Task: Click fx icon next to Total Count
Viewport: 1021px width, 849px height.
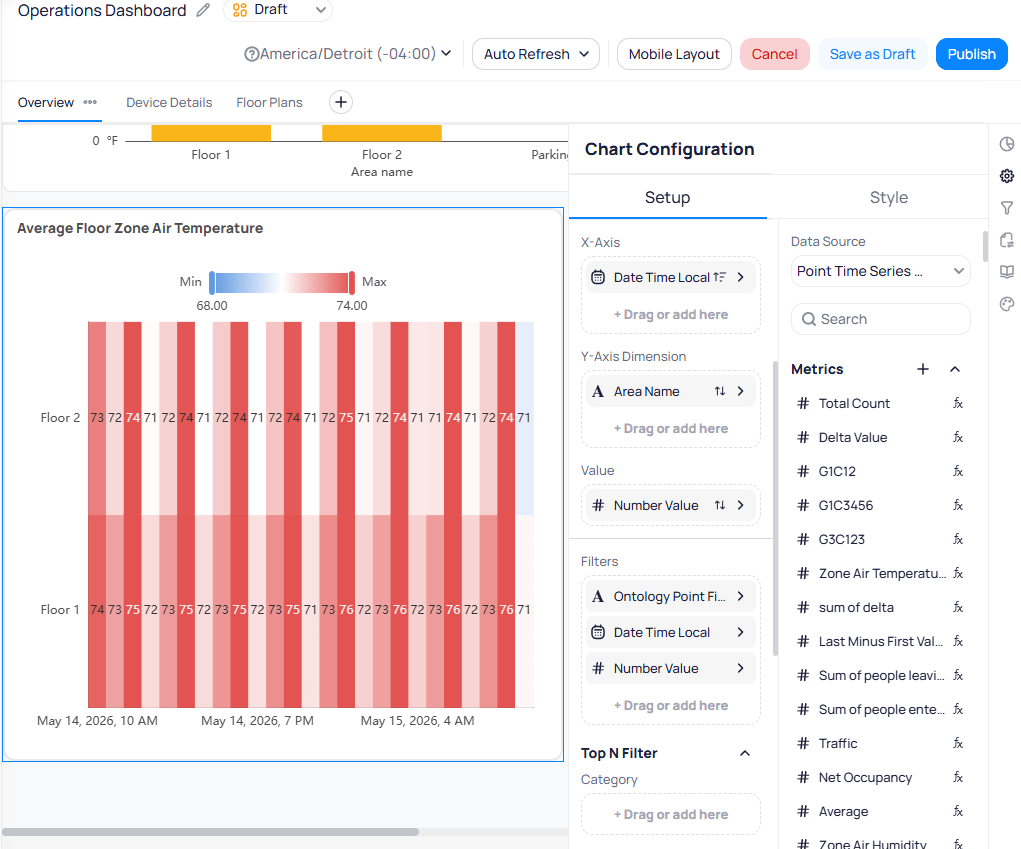Action: 958,403
